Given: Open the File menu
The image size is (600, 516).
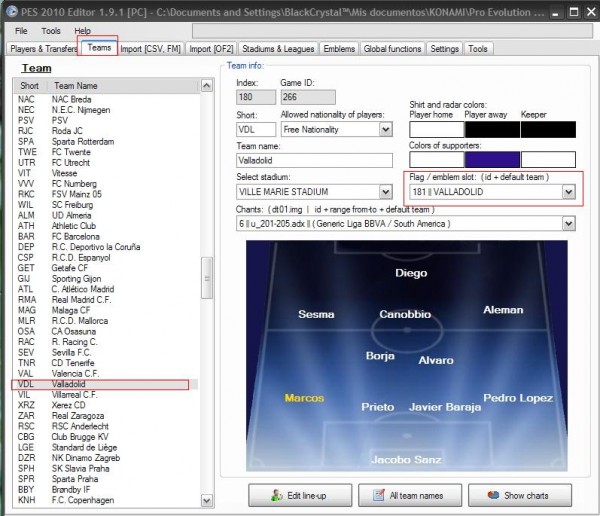Looking at the screenshot, I should (x=21, y=31).
